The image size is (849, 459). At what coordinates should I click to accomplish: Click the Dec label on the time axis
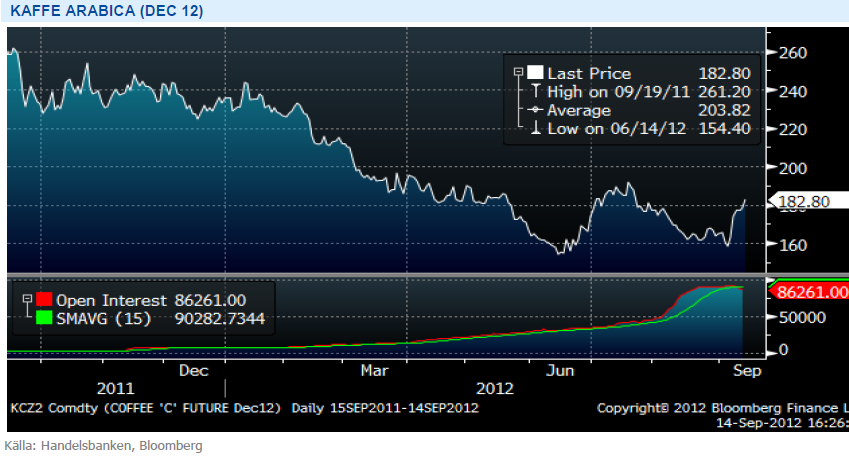coord(193,370)
